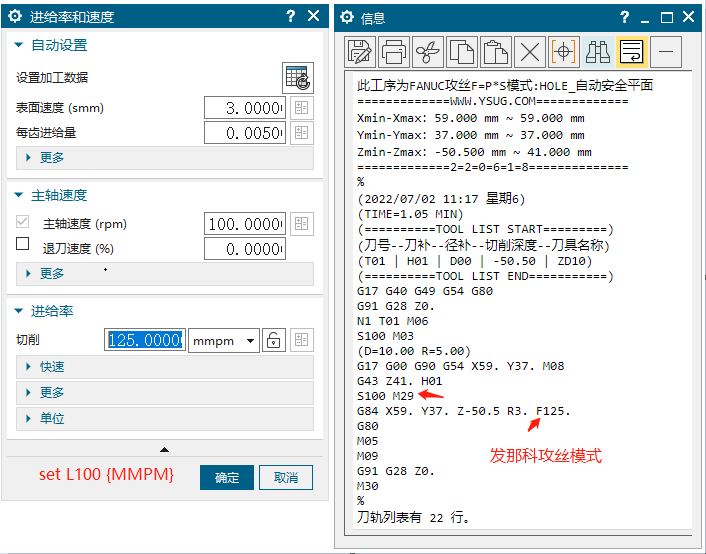706x554 pixels.
Task: Click the Surface Speed 3.0000 input field
Action: (245, 108)
